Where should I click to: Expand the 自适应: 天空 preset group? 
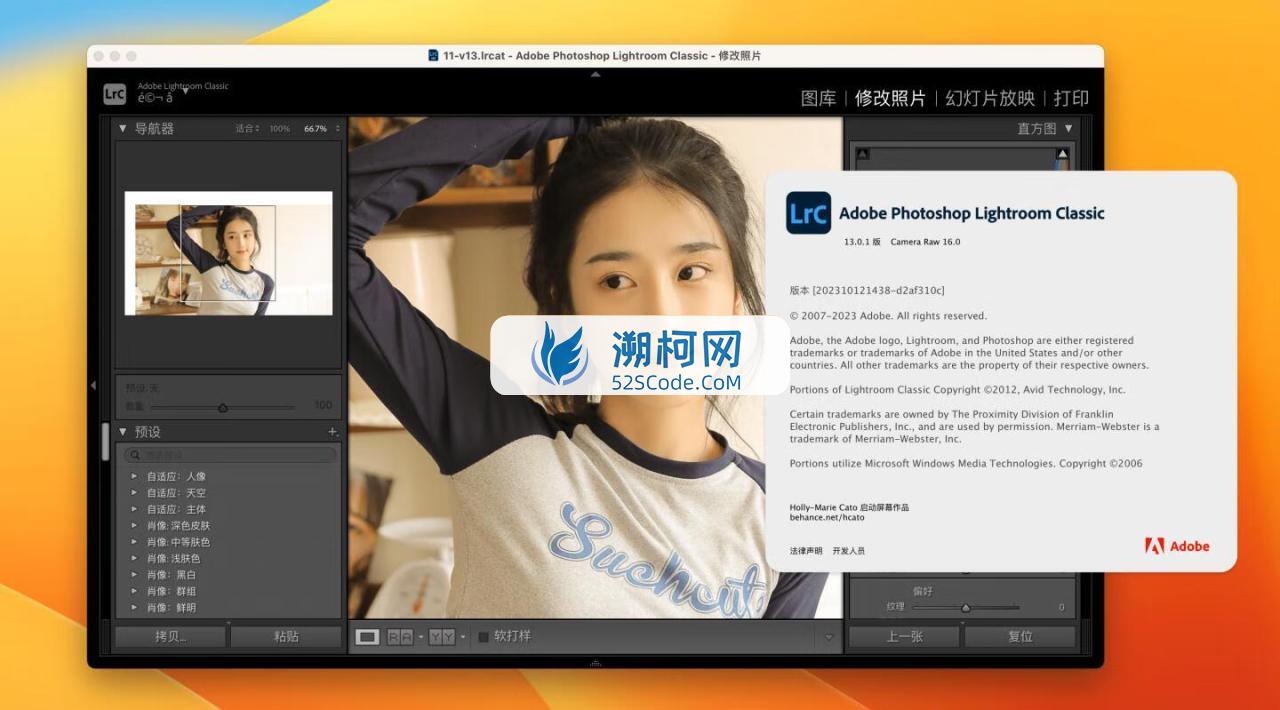tap(134, 493)
